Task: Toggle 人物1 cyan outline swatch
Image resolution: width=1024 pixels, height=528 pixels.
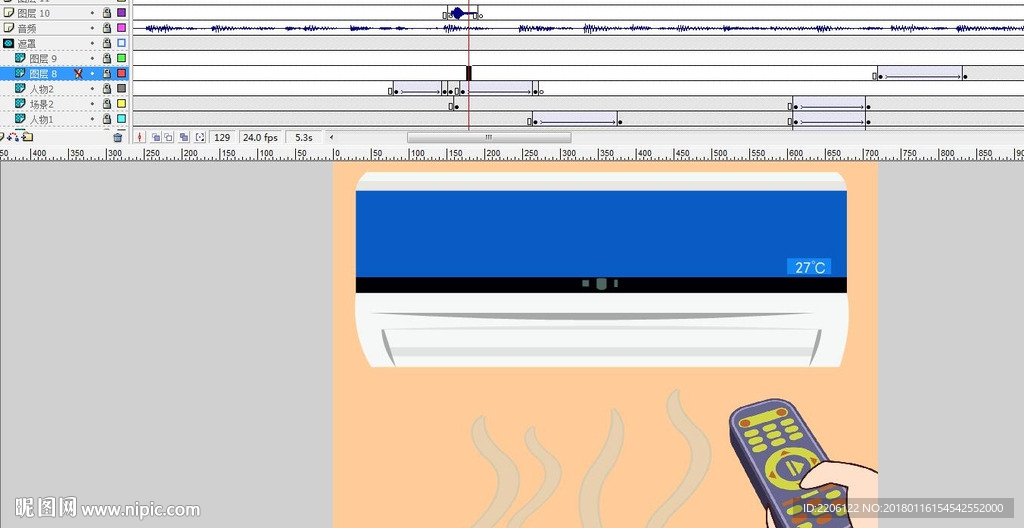Action: pos(121,118)
